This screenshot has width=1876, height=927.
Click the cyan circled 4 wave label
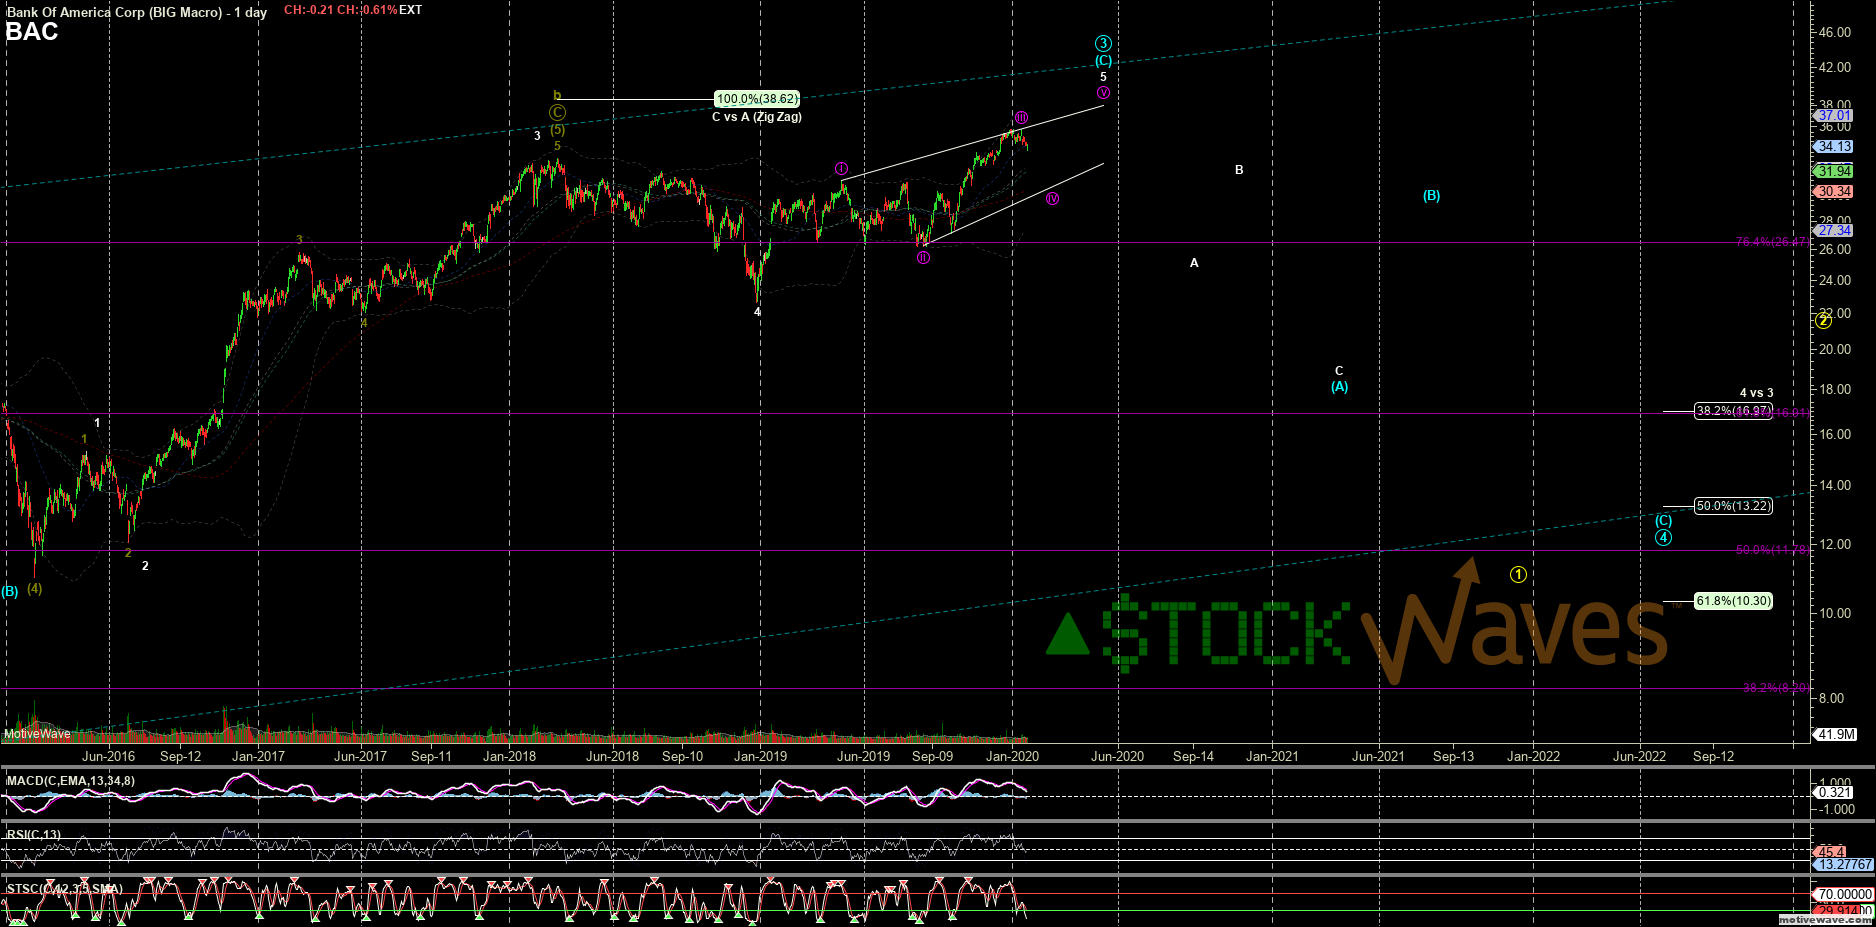click(x=1663, y=538)
